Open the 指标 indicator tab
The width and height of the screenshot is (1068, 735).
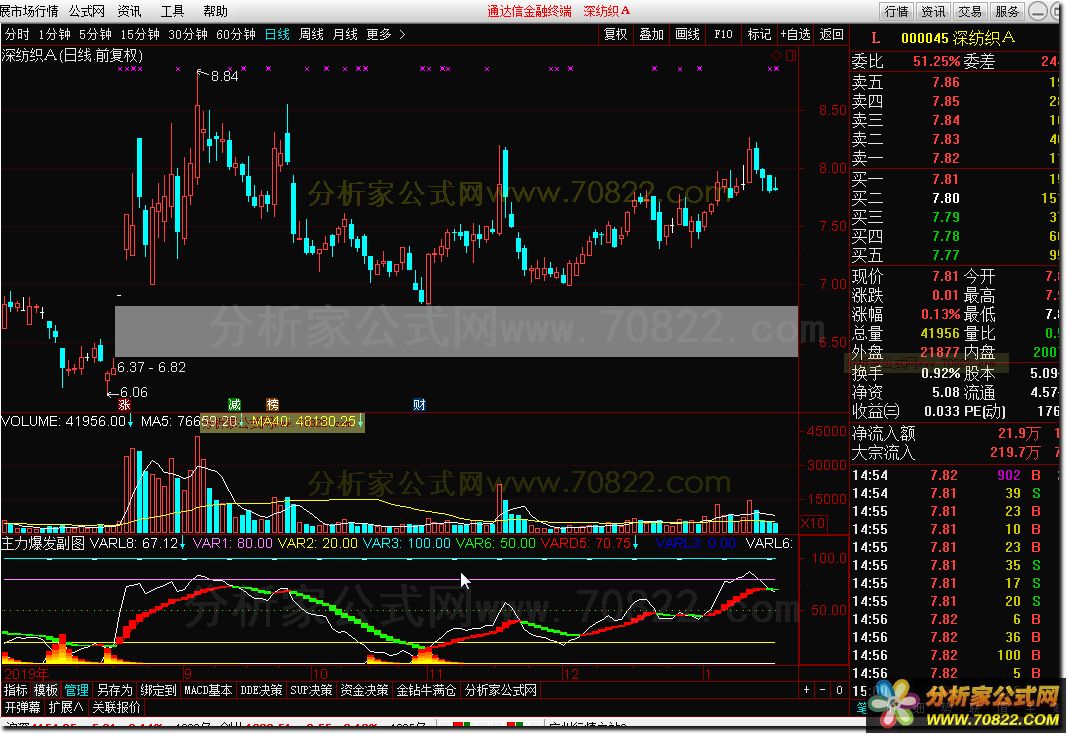click(16, 690)
